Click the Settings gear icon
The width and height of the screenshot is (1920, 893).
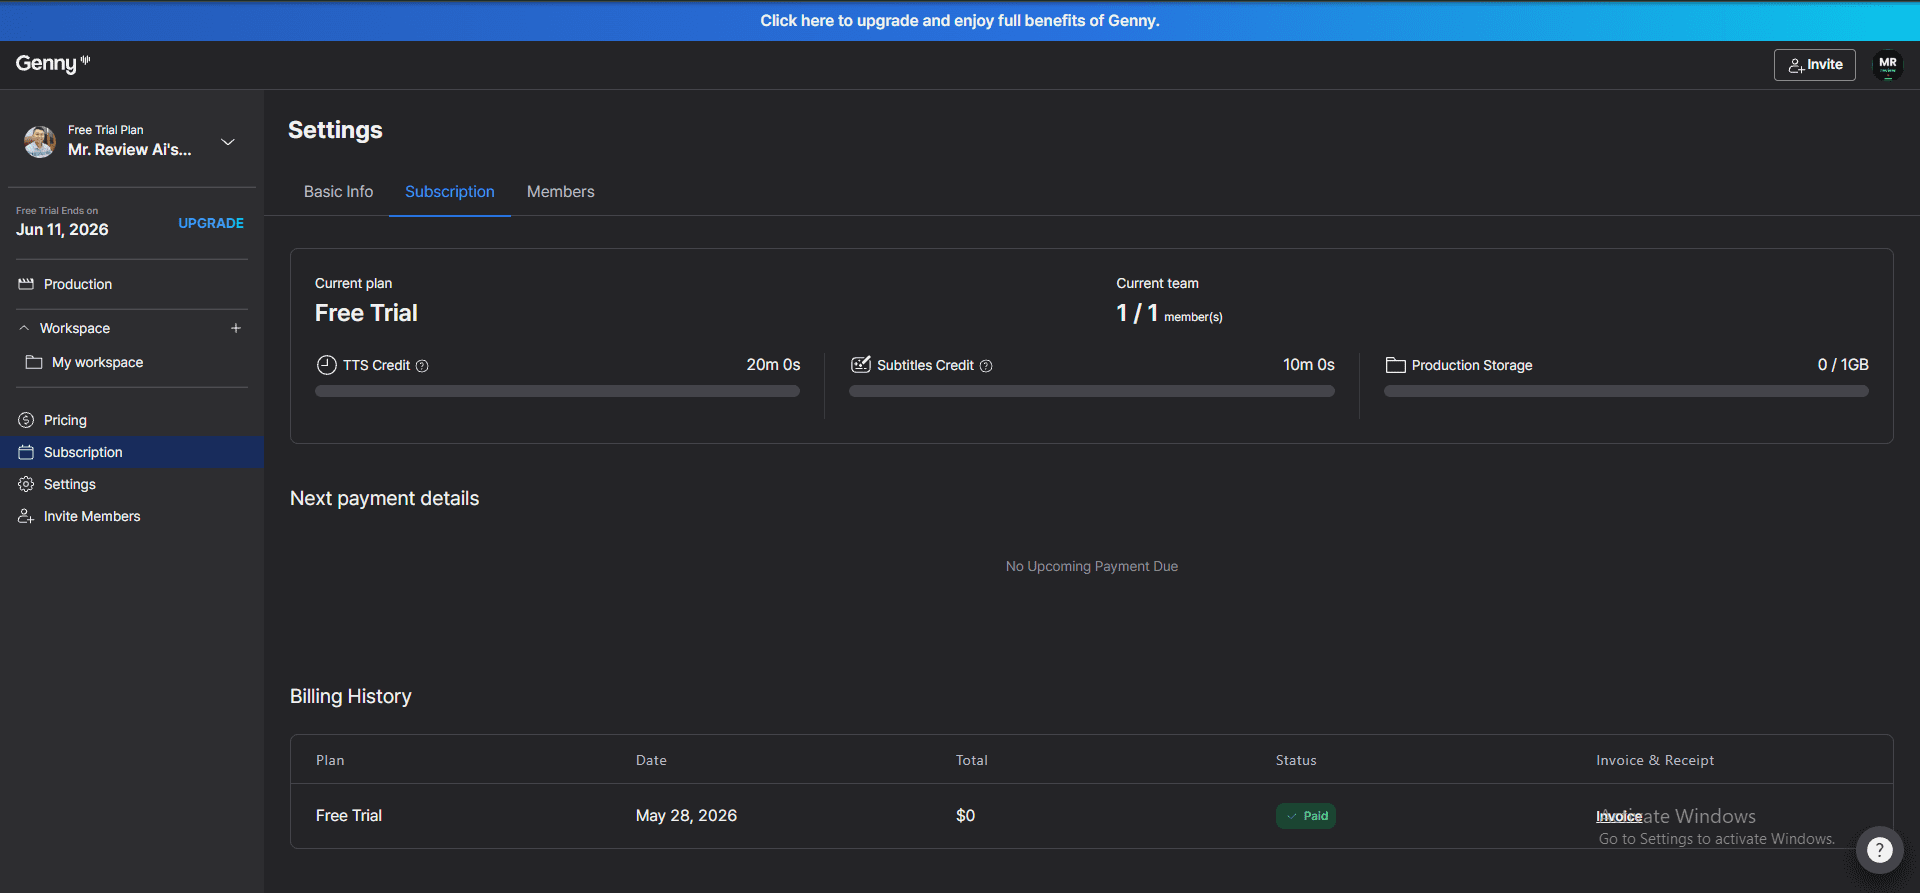click(x=26, y=484)
